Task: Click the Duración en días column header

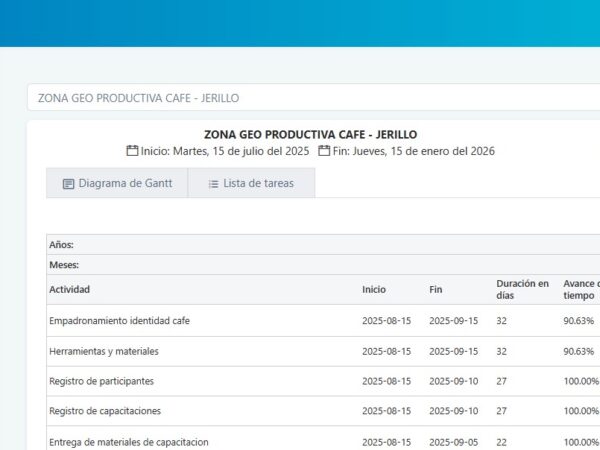Action: point(522,290)
